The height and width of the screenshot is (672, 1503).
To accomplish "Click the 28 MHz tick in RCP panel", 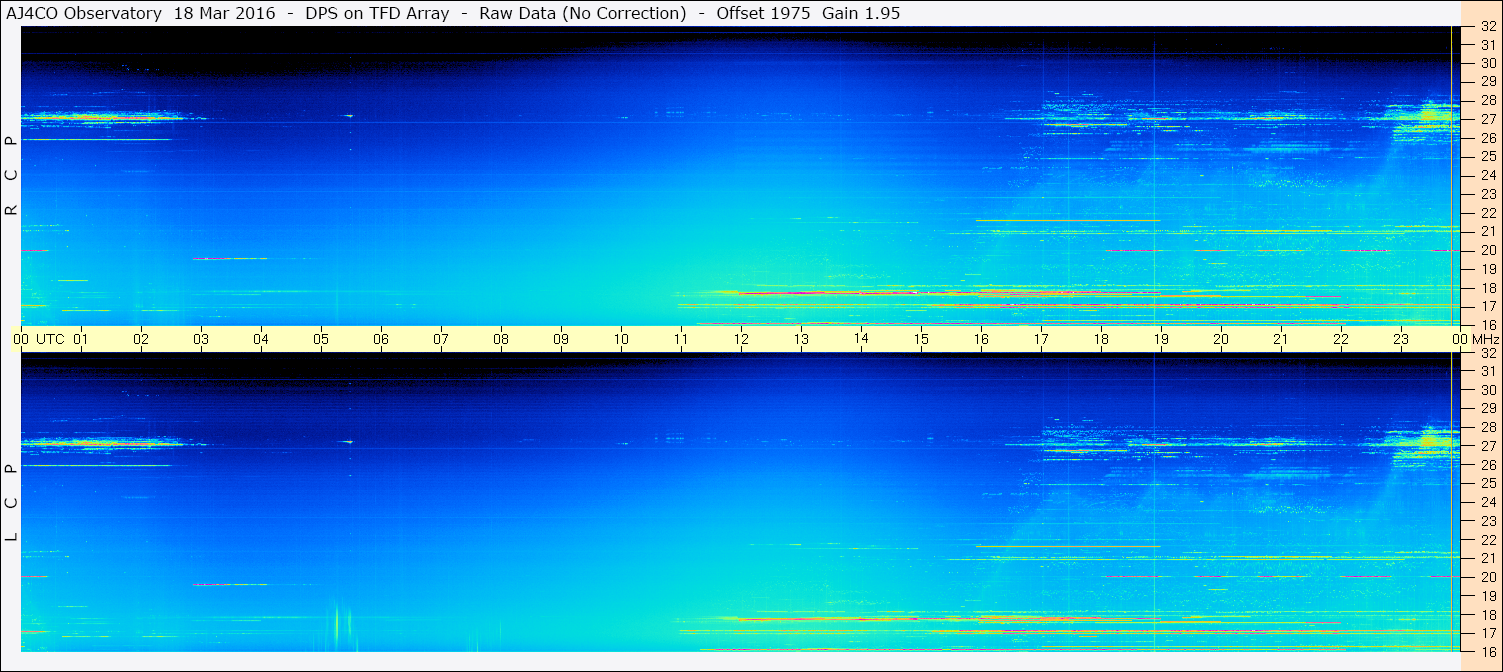I will [x=1488, y=100].
